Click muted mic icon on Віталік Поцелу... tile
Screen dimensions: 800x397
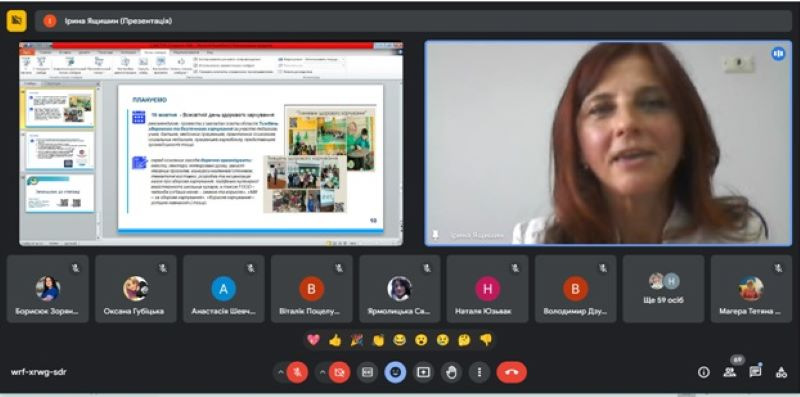[339, 267]
